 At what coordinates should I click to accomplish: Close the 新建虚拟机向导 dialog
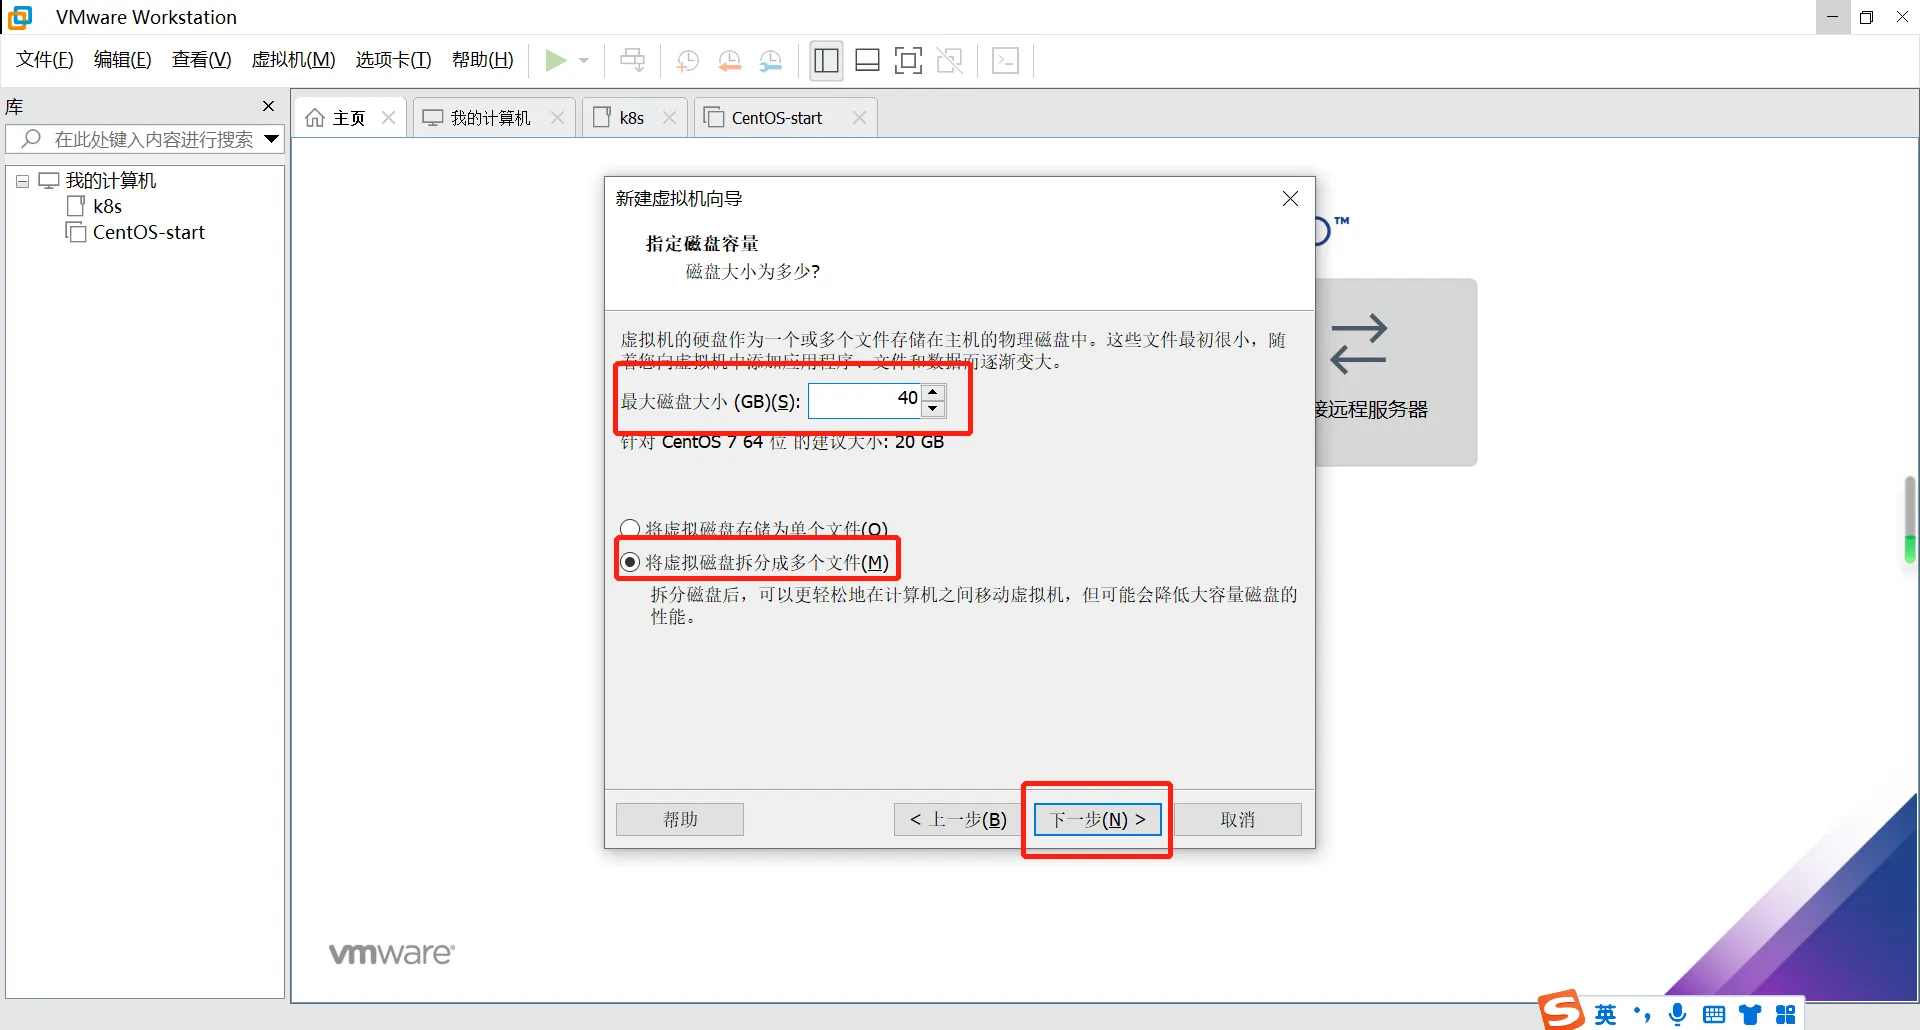(1290, 199)
